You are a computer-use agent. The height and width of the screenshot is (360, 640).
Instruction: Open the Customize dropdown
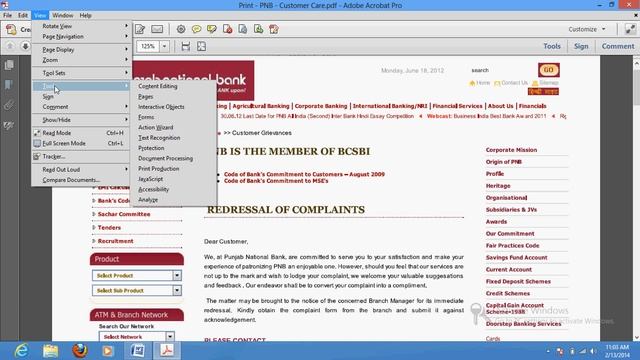click(587, 29)
